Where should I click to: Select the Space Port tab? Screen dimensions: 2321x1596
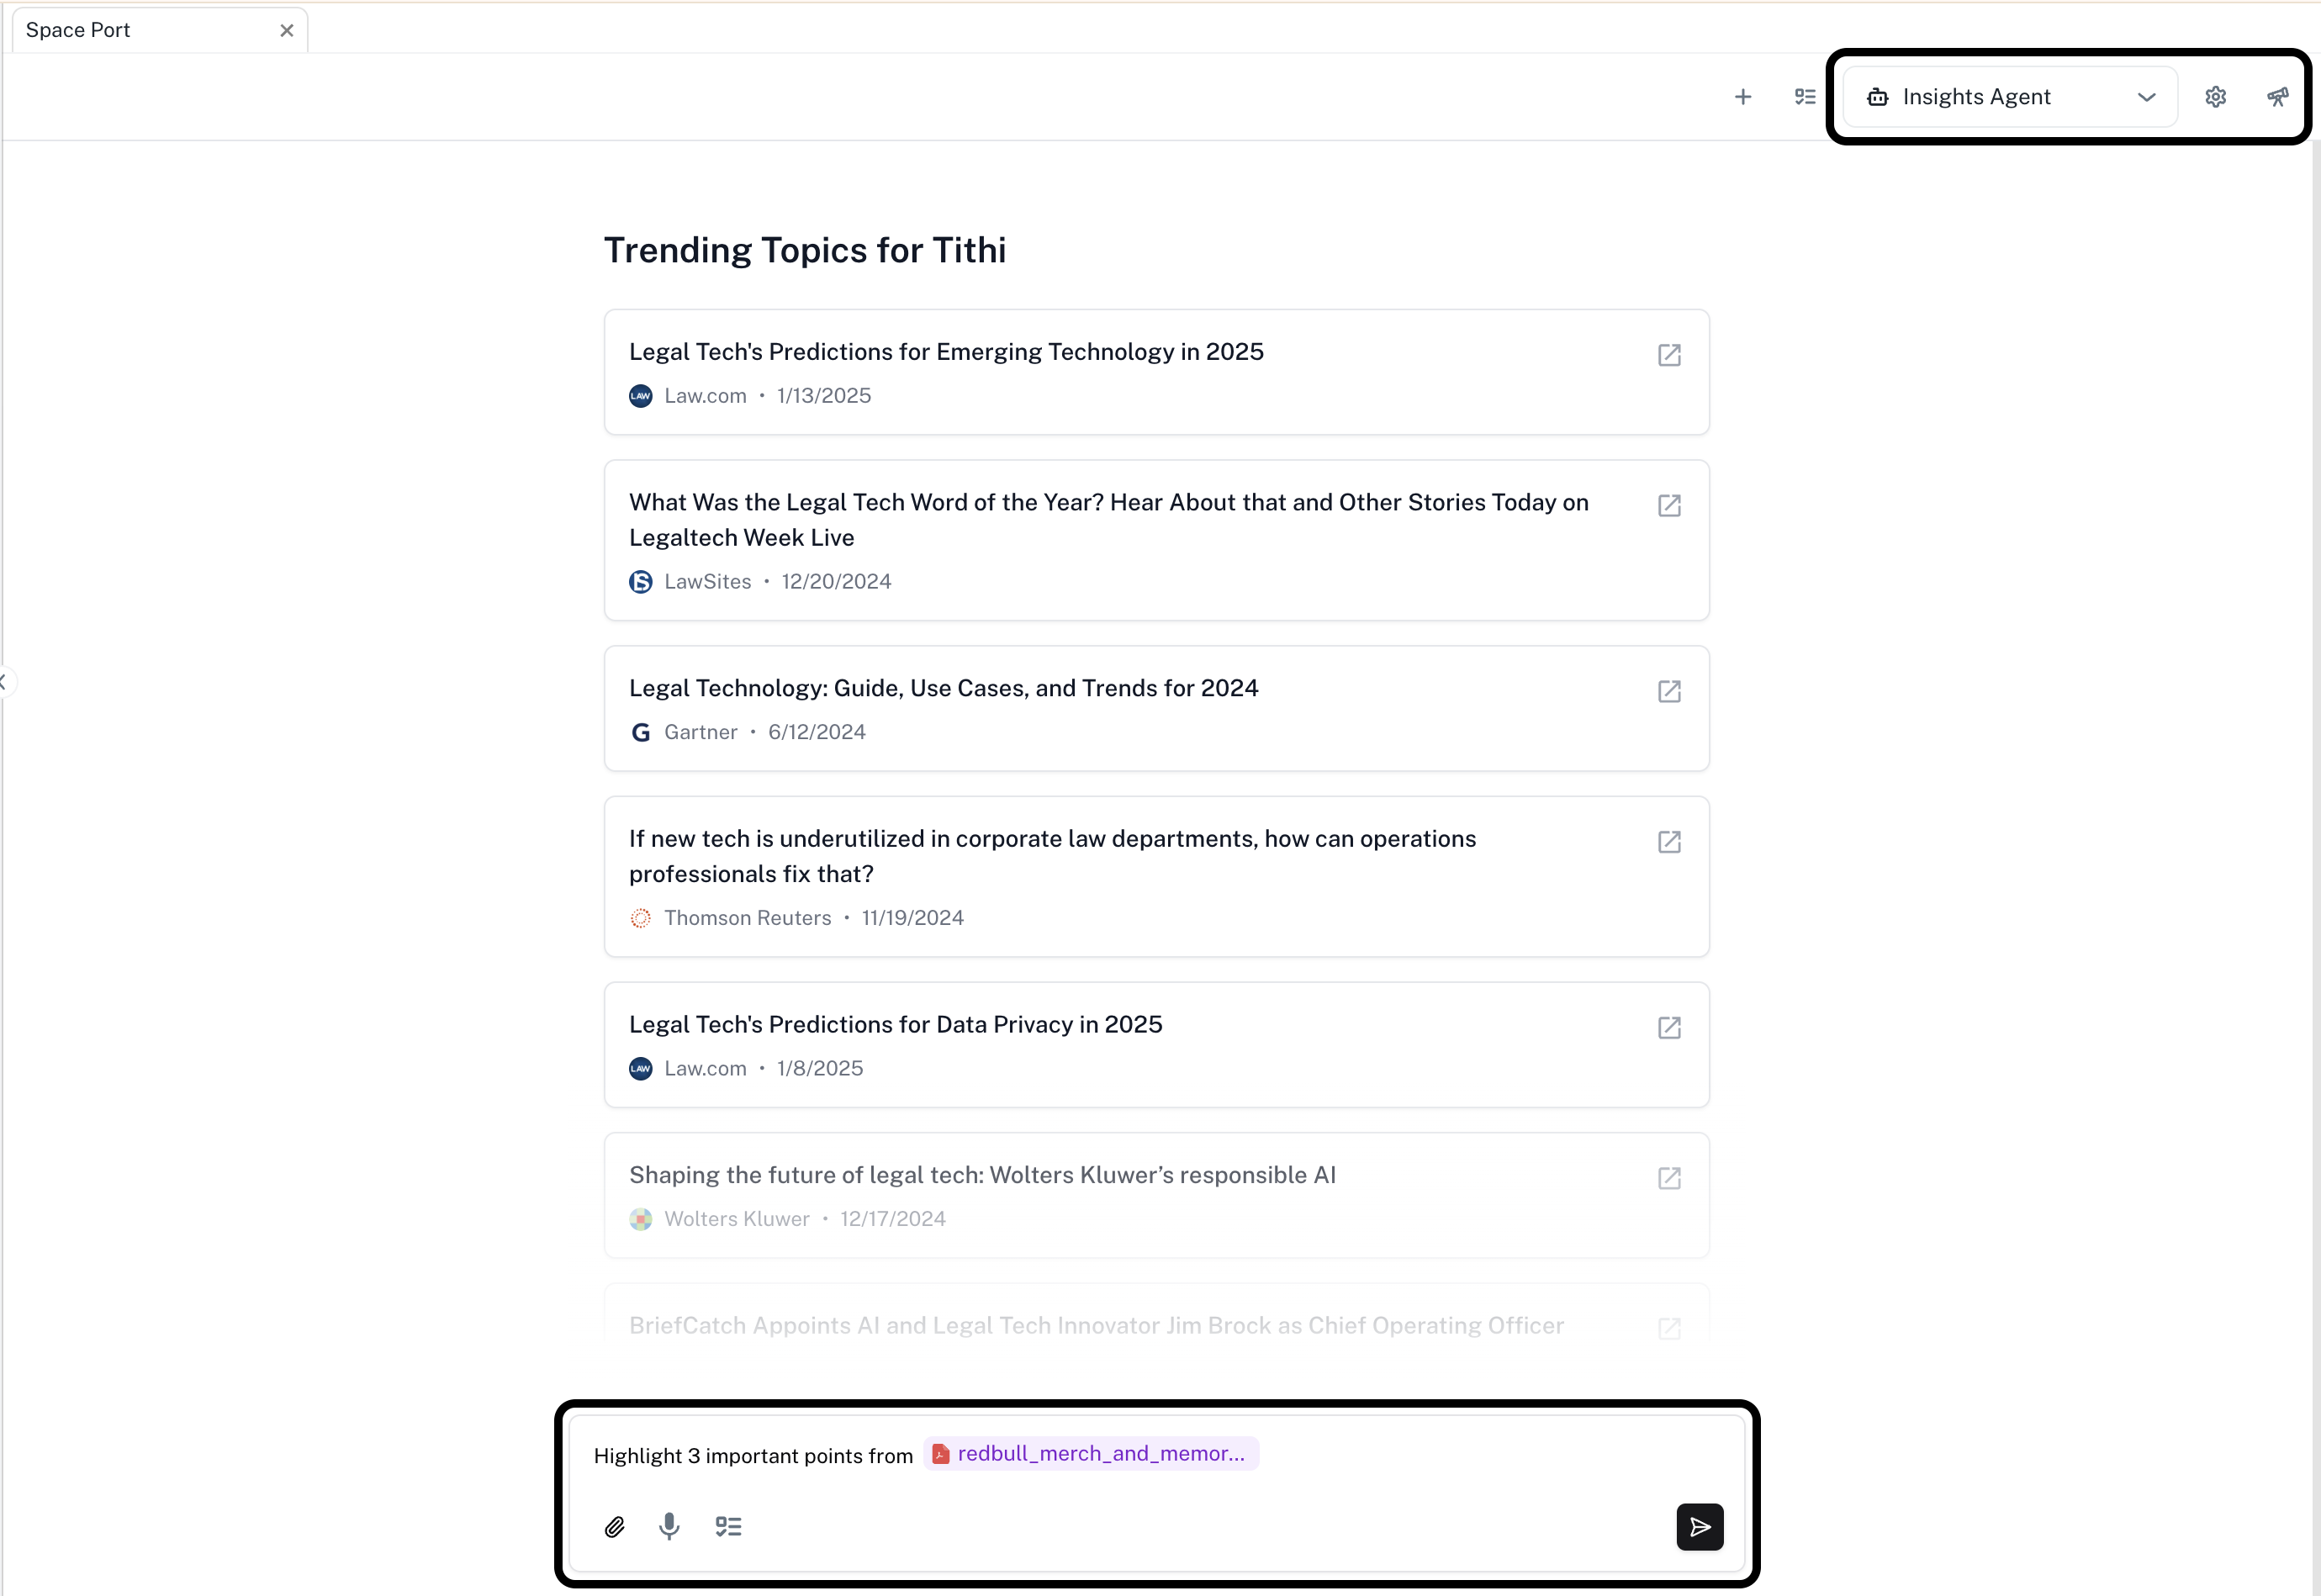[x=78, y=30]
